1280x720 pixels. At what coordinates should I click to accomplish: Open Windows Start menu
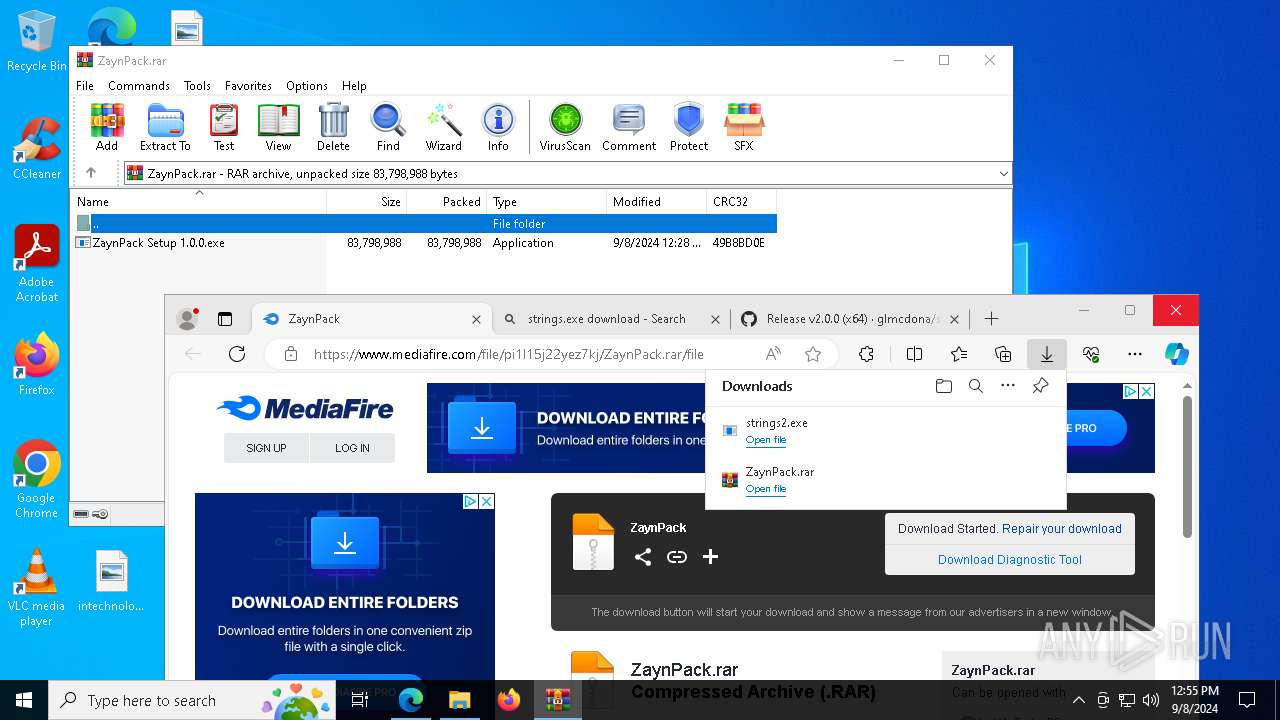pos(24,700)
